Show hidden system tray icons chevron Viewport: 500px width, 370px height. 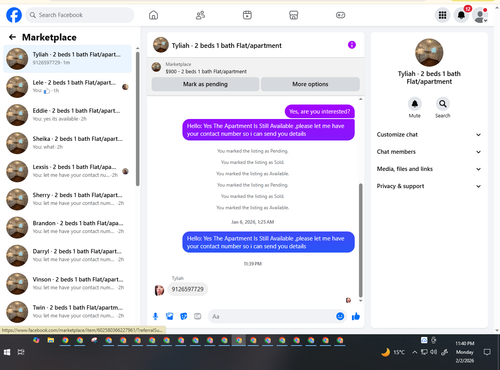click(414, 352)
